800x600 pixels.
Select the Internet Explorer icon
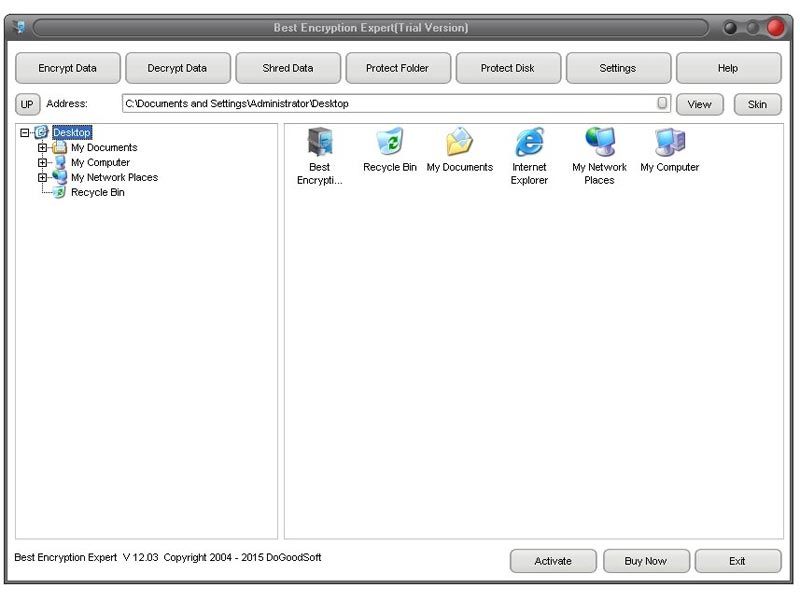tap(529, 142)
